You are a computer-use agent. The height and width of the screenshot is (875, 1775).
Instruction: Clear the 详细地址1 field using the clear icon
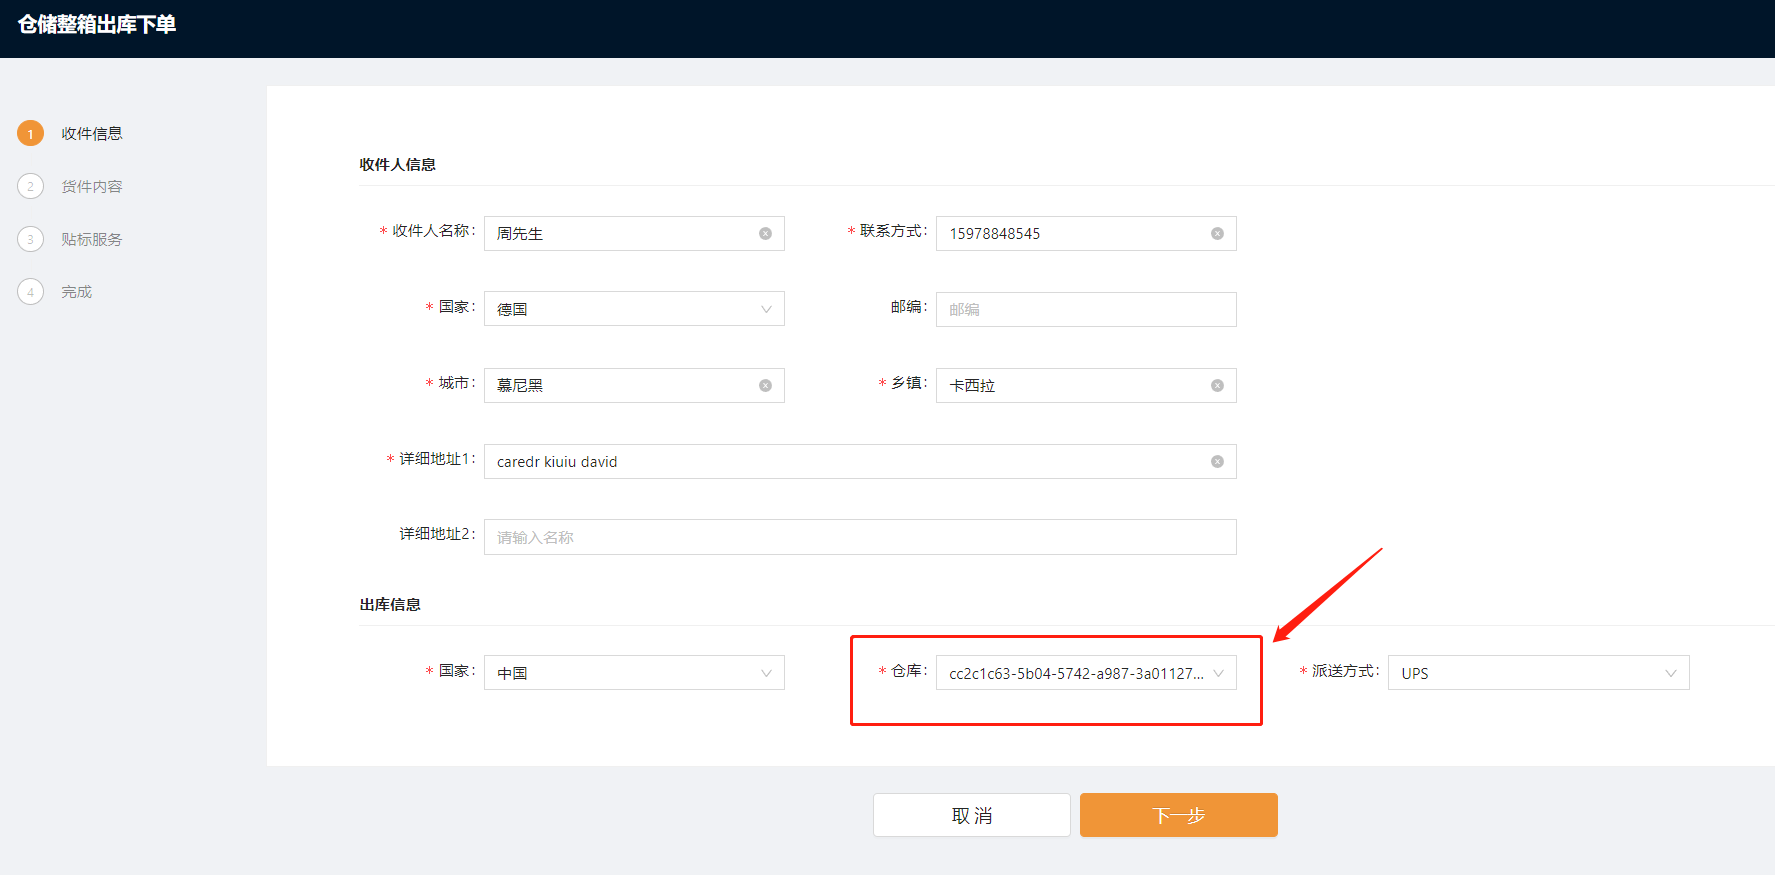tap(1217, 462)
